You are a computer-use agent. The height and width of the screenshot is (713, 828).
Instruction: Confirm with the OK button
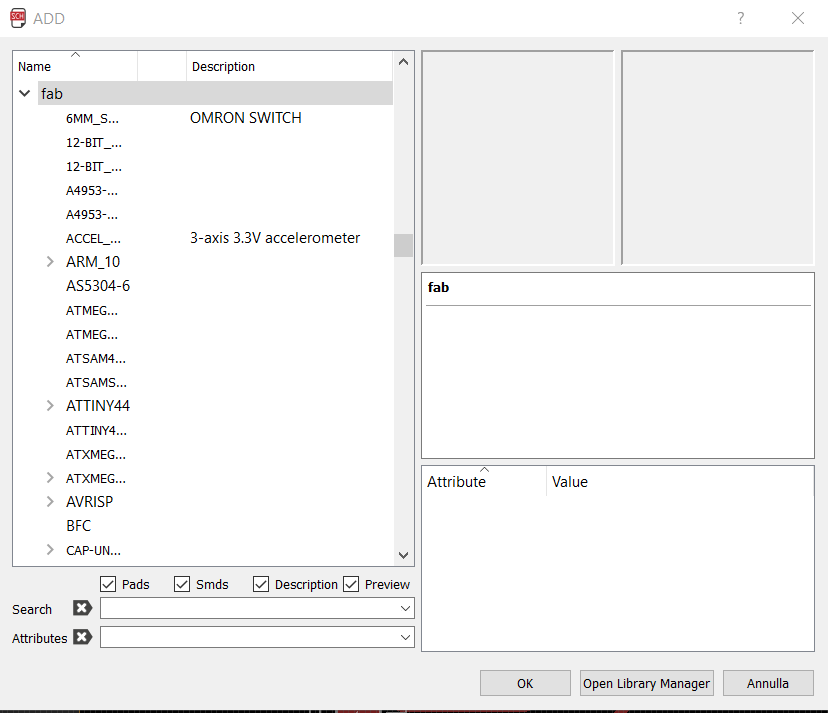525,683
